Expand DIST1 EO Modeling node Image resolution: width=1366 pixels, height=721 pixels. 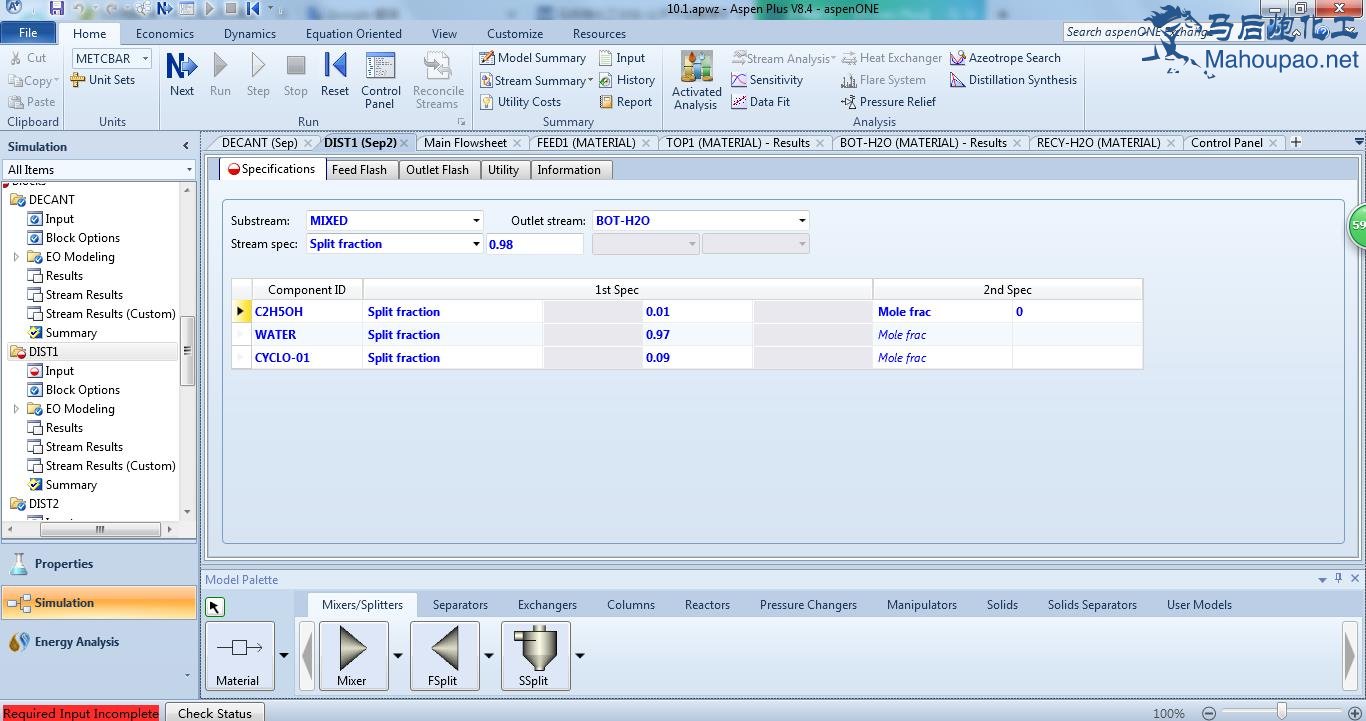[16, 409]
